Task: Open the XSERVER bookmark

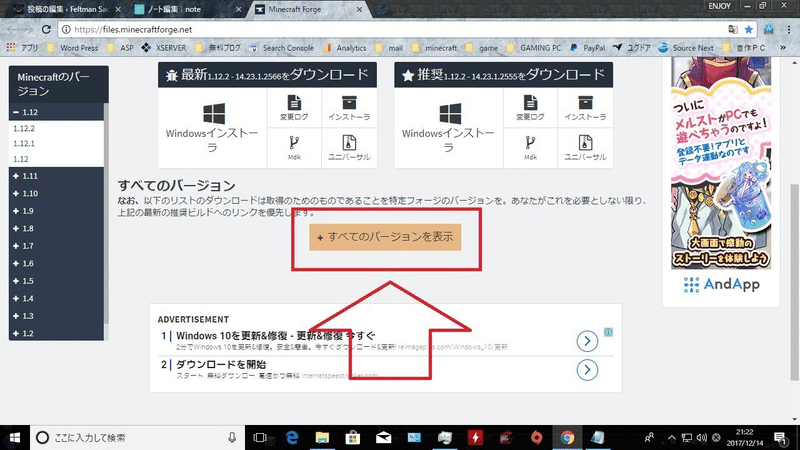Action: click(x=164, y=47)
